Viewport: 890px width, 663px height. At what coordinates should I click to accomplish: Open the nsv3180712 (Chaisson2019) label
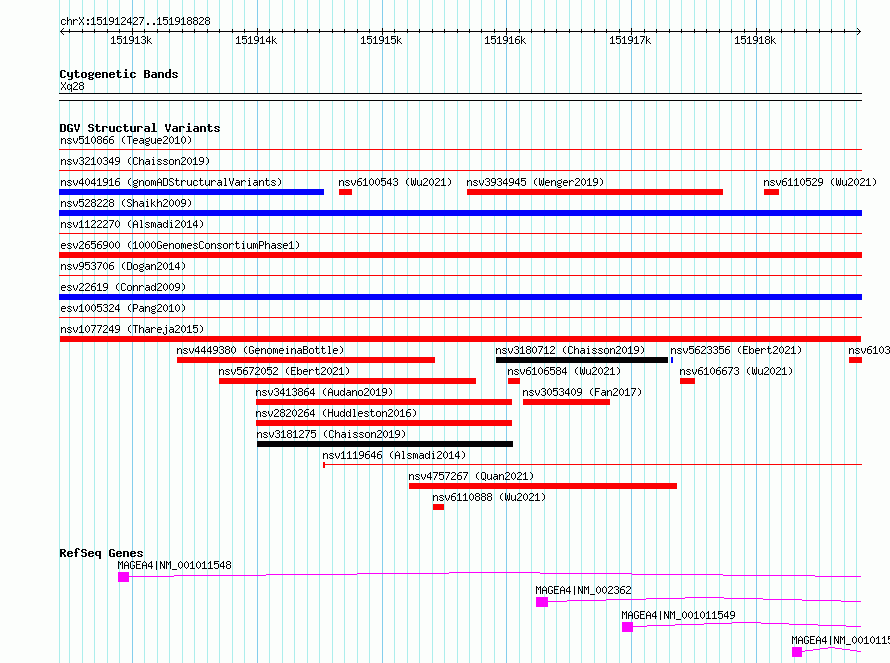tap(570, 350)
